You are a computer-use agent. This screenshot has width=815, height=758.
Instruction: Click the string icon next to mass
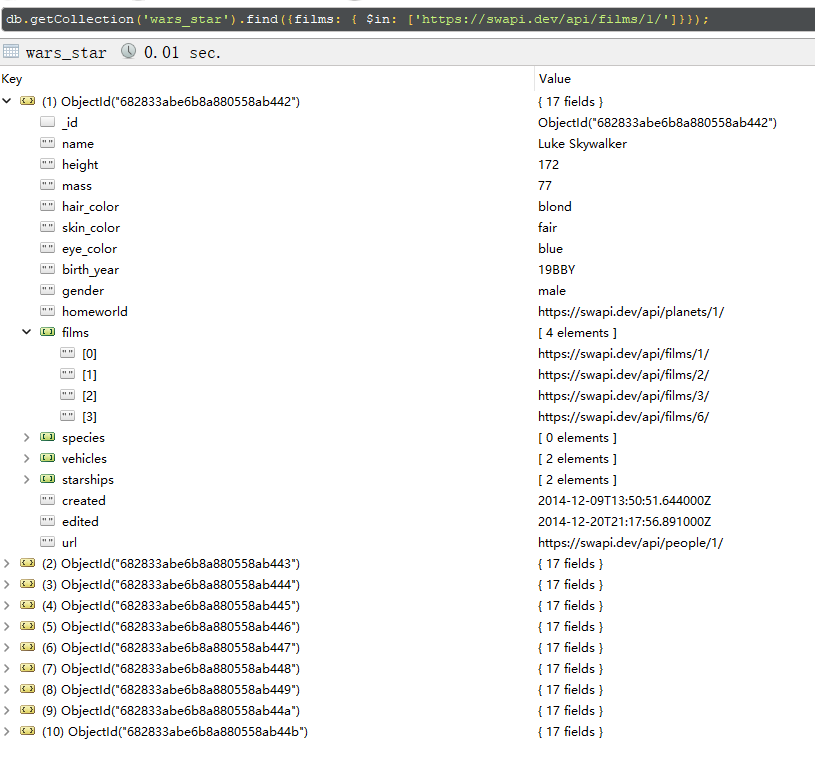pyautogui.click(x=47, y=185)
